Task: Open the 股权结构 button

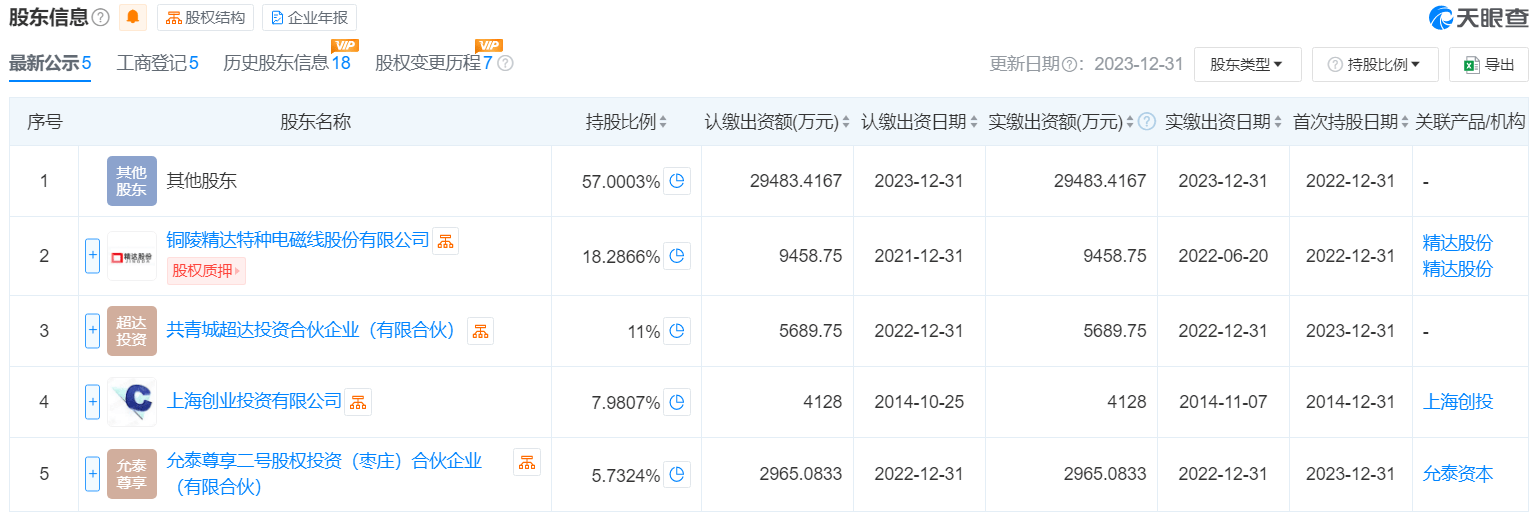Action: pos(204,17)
